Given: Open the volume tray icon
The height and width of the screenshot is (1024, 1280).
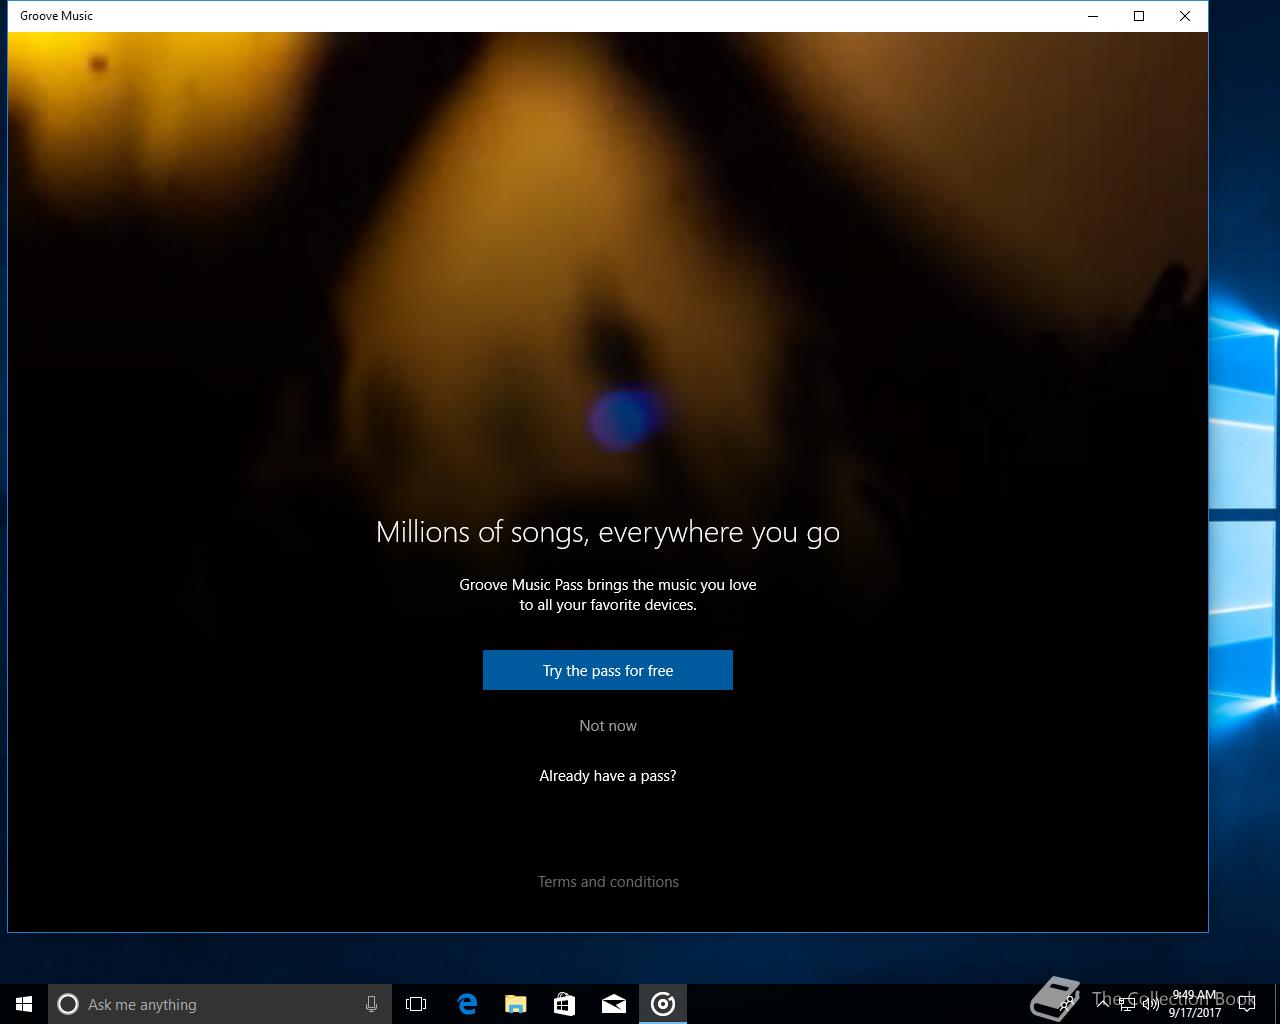Looking at the screenshot, I should tap(1151, 1004).
